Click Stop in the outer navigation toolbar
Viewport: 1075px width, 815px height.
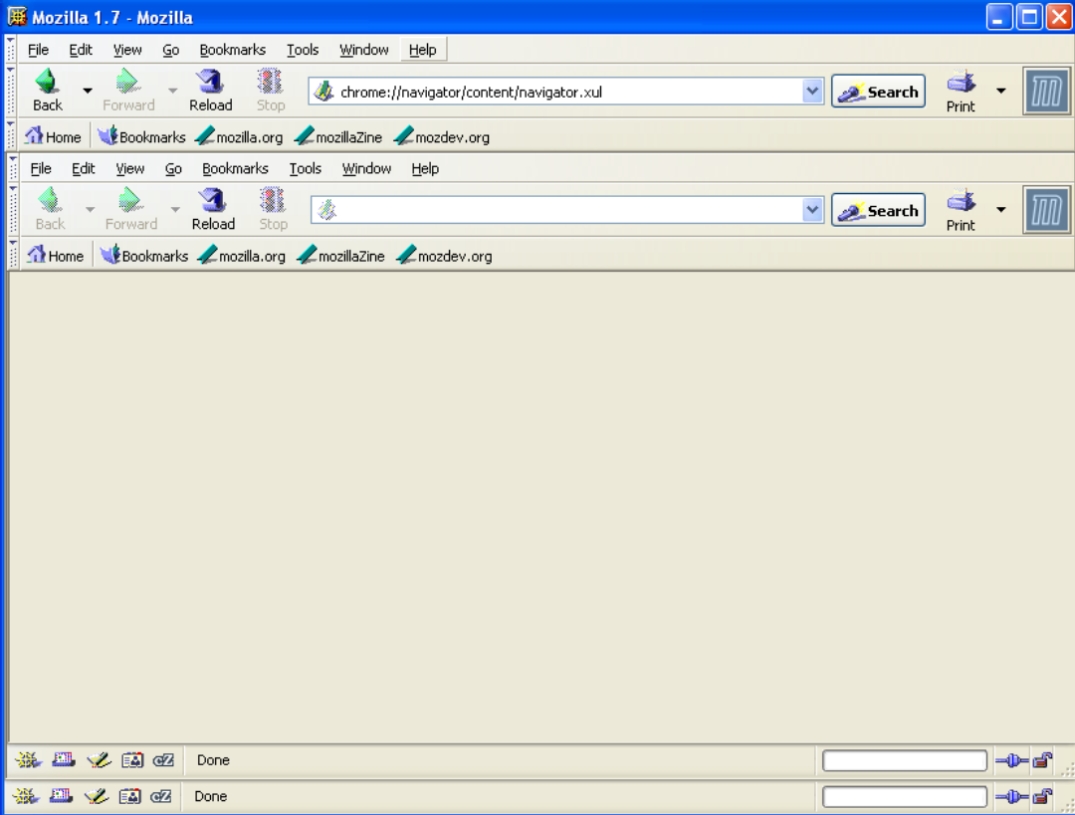(x=270, y=90)
